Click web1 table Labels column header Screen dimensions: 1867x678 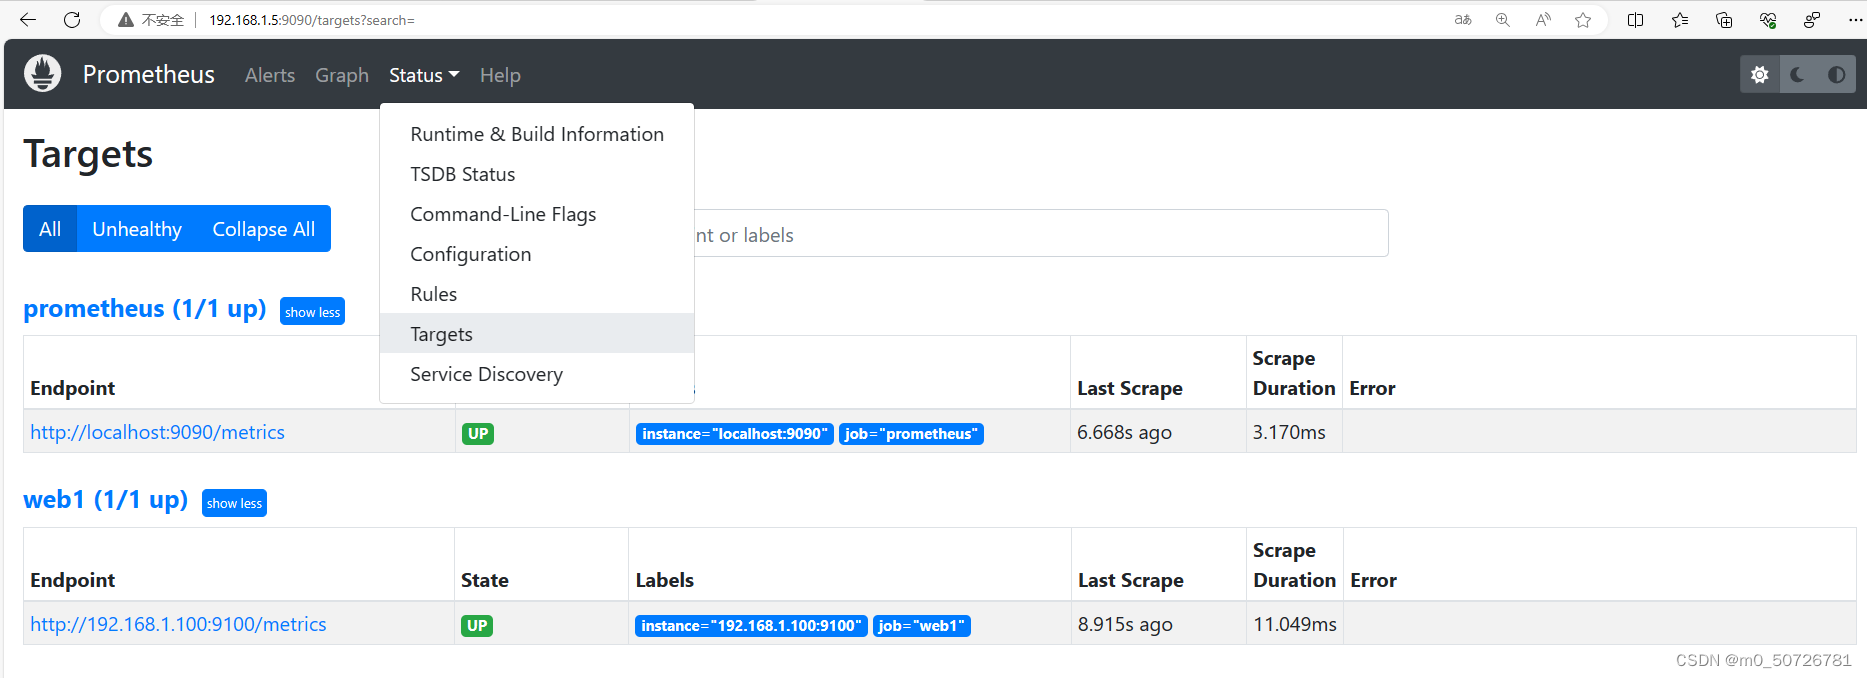665,580
